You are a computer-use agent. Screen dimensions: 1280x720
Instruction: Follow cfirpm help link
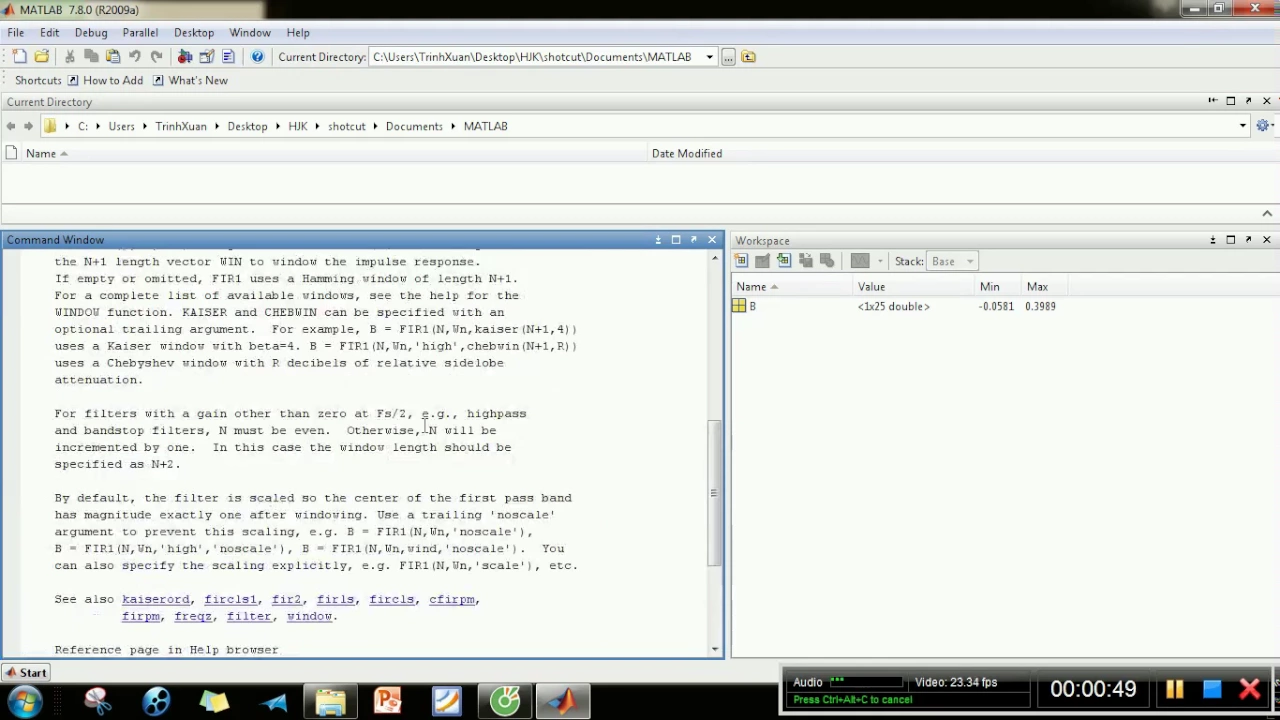tap(452, 599)
